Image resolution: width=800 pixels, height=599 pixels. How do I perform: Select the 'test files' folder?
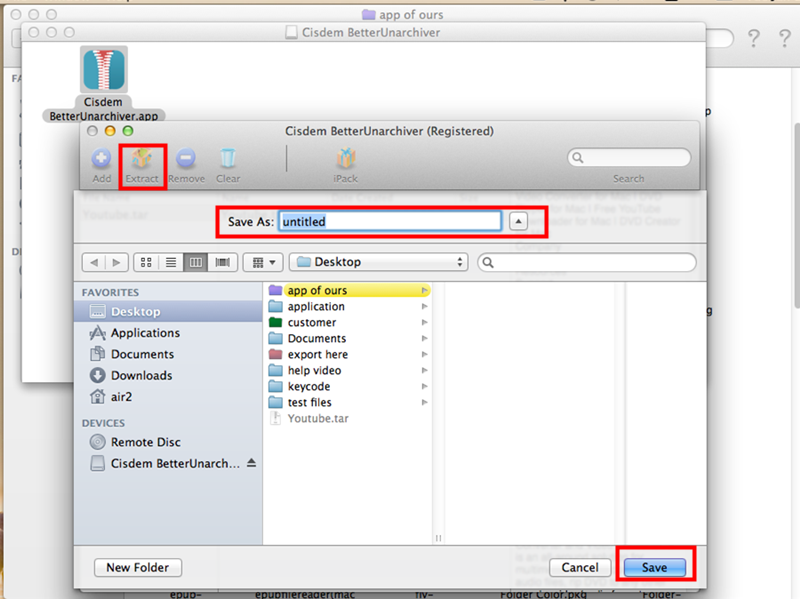pyautogui.click(x=349, y=403)
